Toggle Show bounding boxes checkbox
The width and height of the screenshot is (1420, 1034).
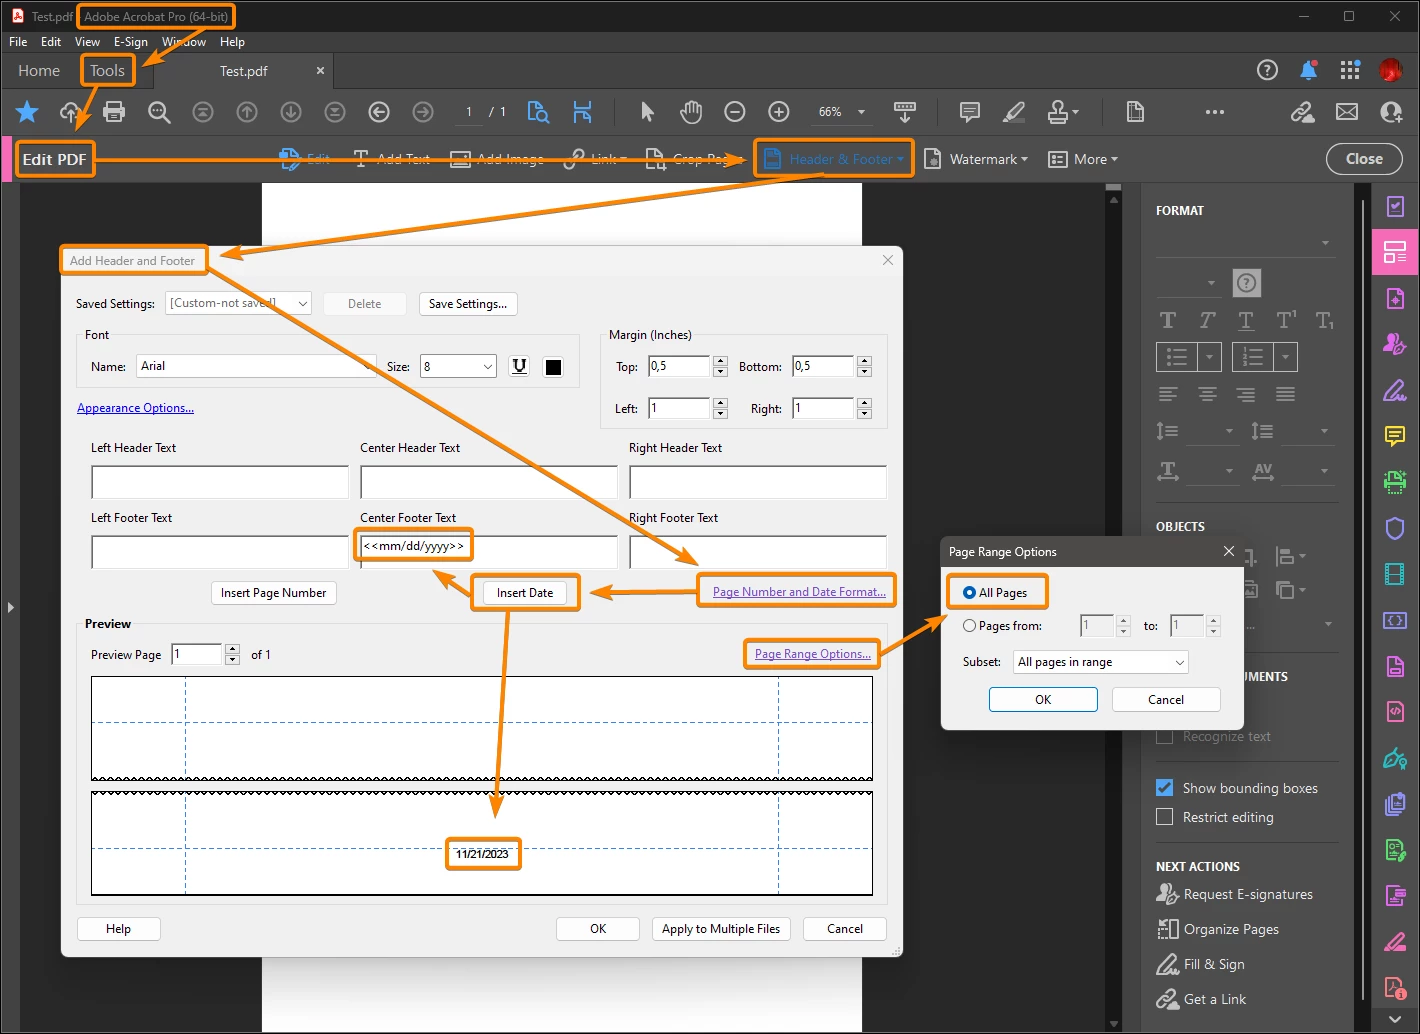pyautogui.click(x=1164, y=788)
